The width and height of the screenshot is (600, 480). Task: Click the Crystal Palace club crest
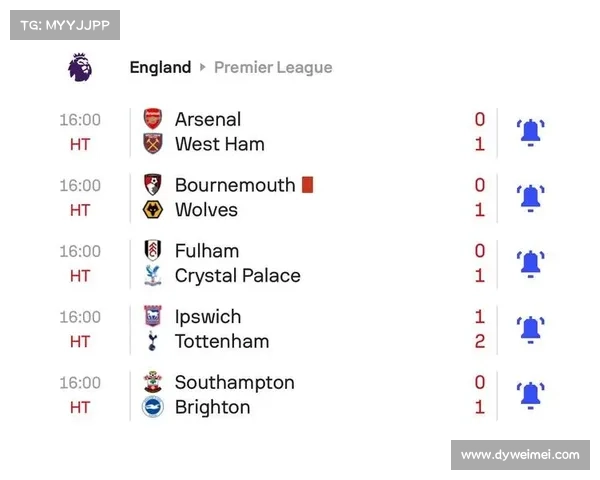(x=153, y=276)
